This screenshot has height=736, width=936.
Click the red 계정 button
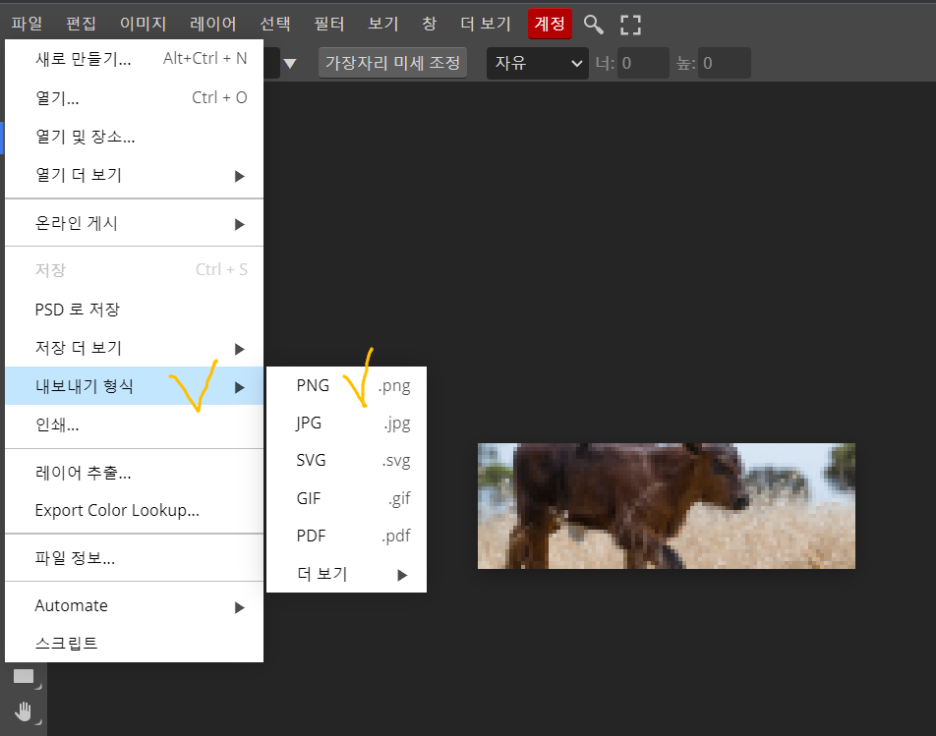[x=550, y=24]
